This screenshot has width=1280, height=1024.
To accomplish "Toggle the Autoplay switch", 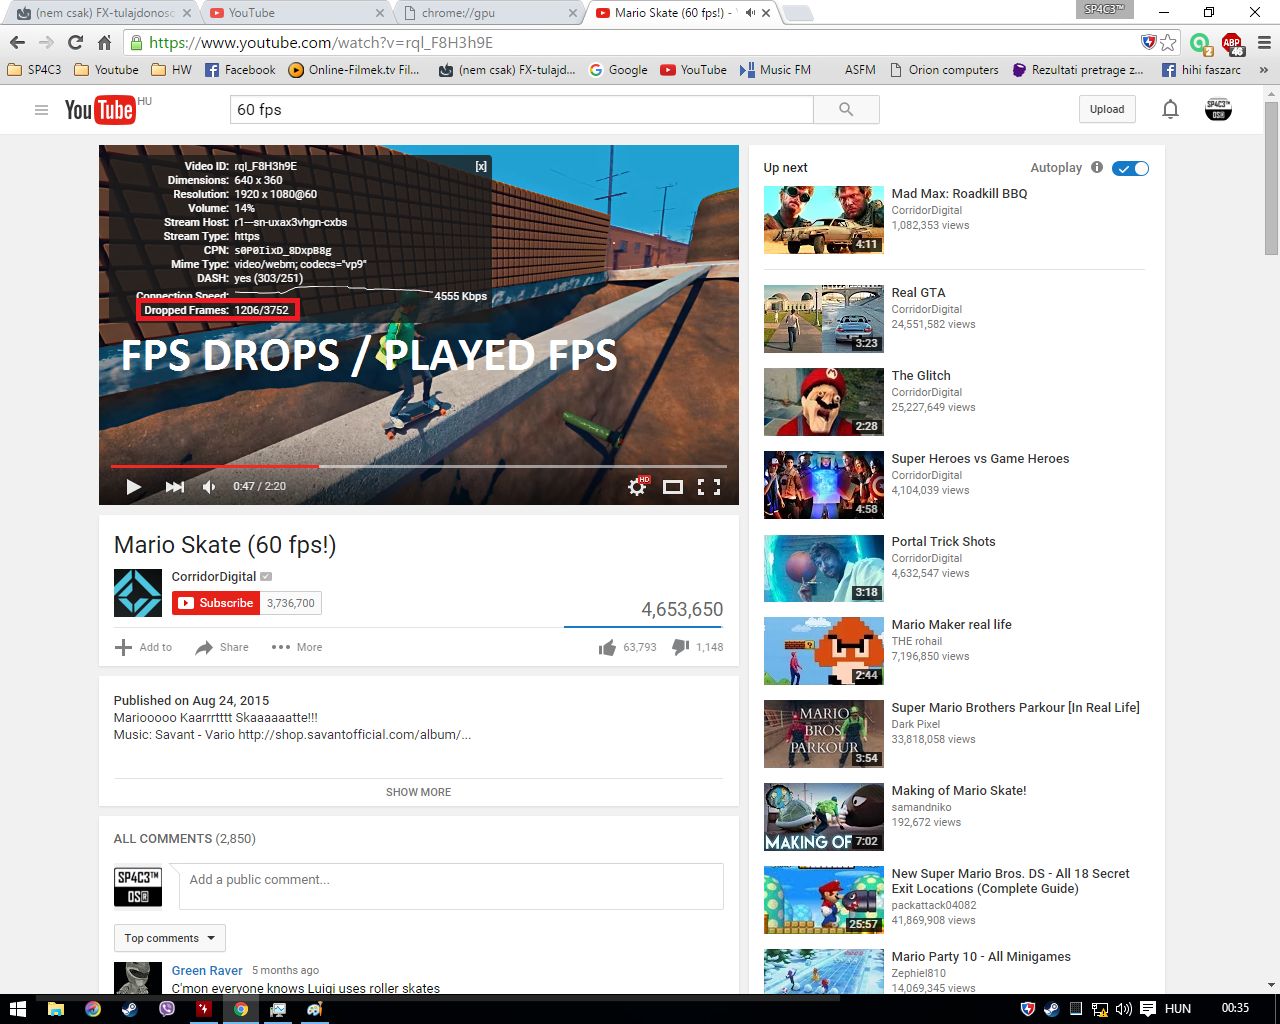I will [1131, 168].
